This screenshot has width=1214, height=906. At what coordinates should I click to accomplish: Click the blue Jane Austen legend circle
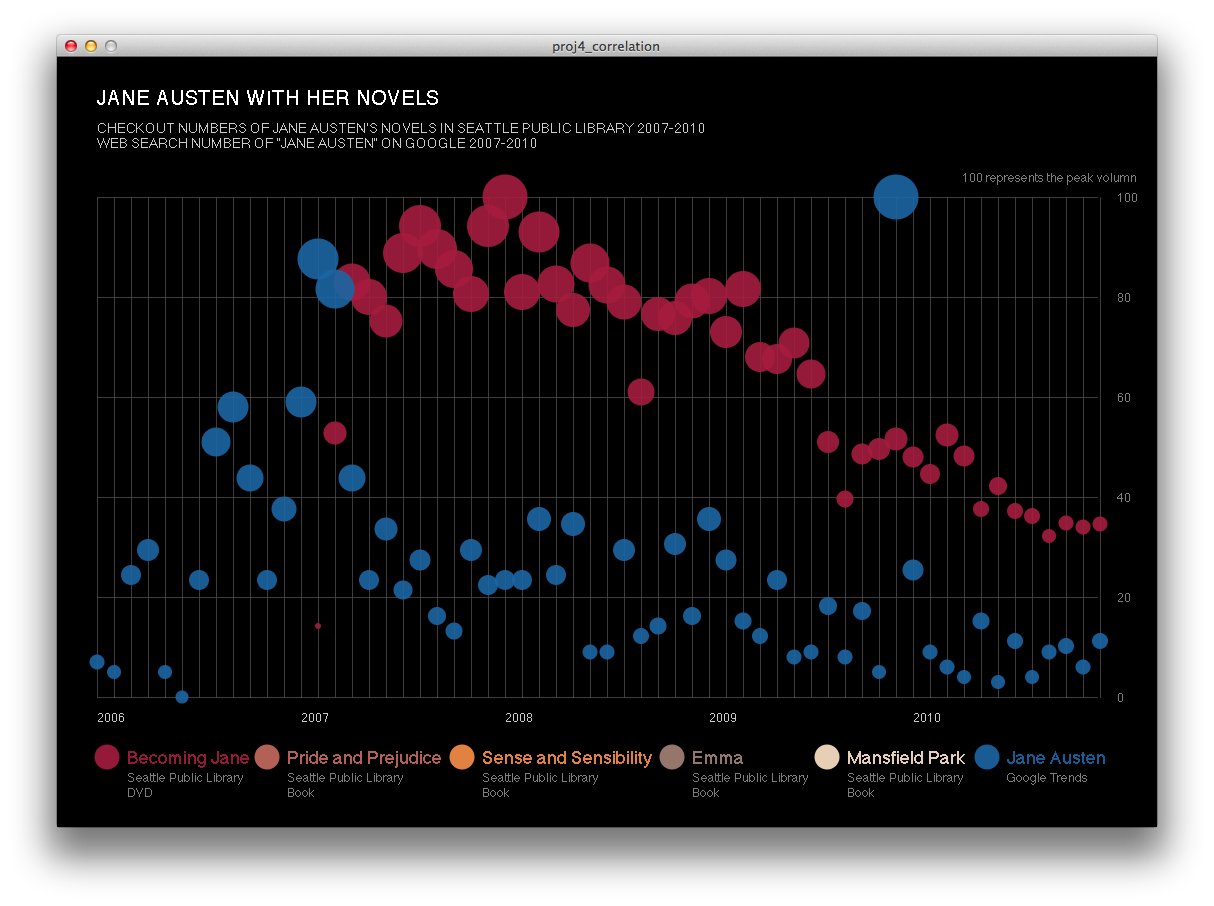coord(987,758)
